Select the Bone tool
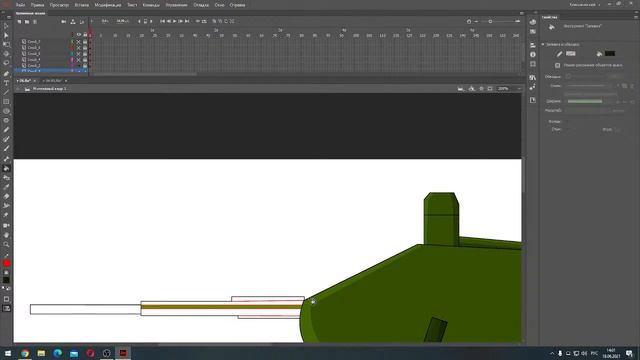 [x=6, y=159]
